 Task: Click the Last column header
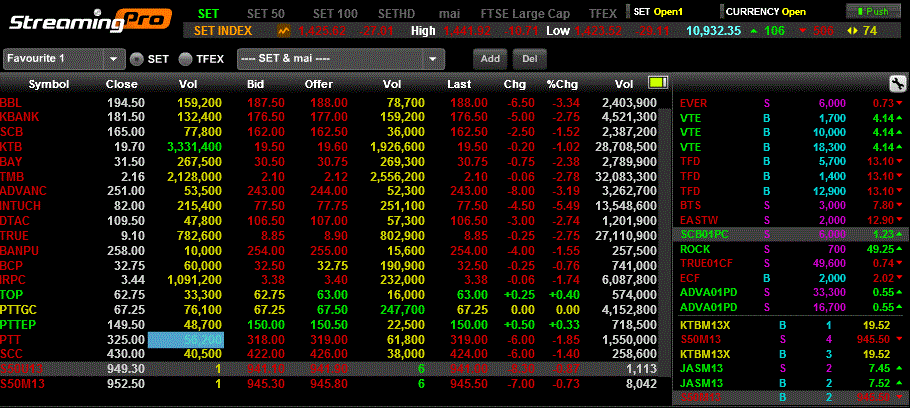pos(458,84)
